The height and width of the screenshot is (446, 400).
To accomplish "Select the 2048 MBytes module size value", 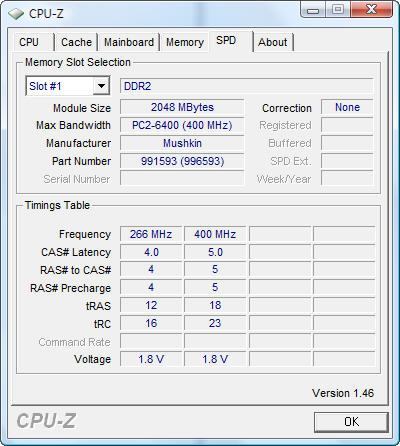I will point(182,107).
